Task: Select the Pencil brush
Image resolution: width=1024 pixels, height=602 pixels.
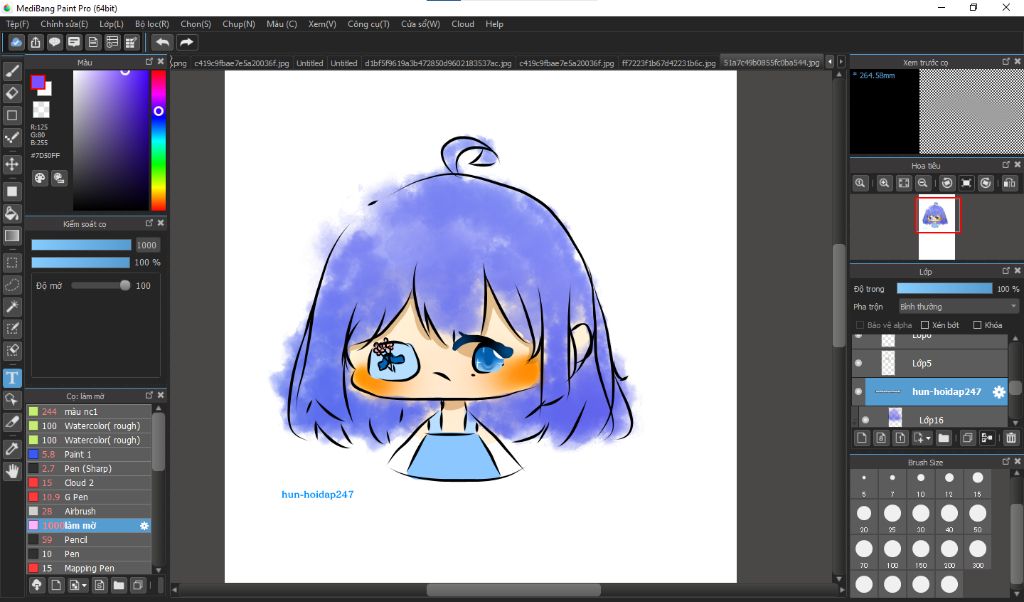Action: 89,540
